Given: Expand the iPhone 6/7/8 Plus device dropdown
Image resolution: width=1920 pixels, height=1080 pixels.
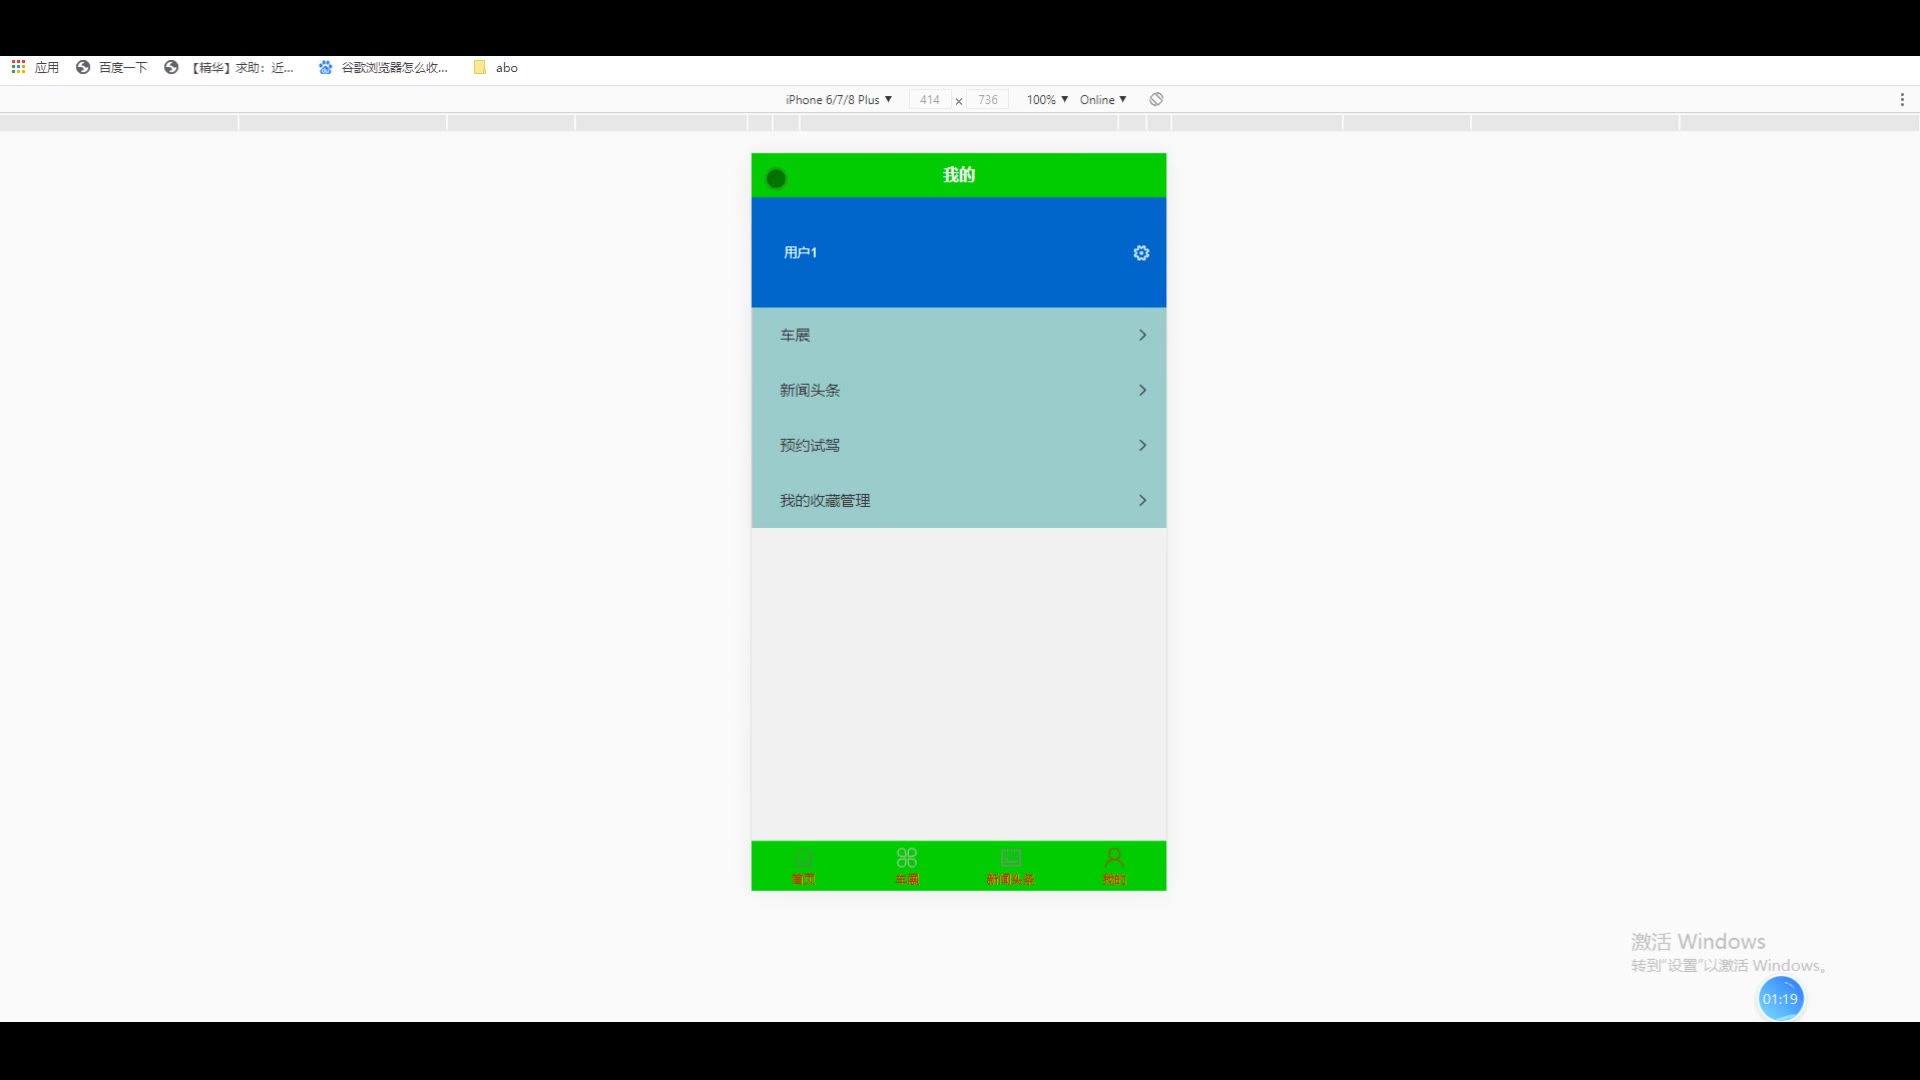Looking at the screenshot, I should [838, 99].
